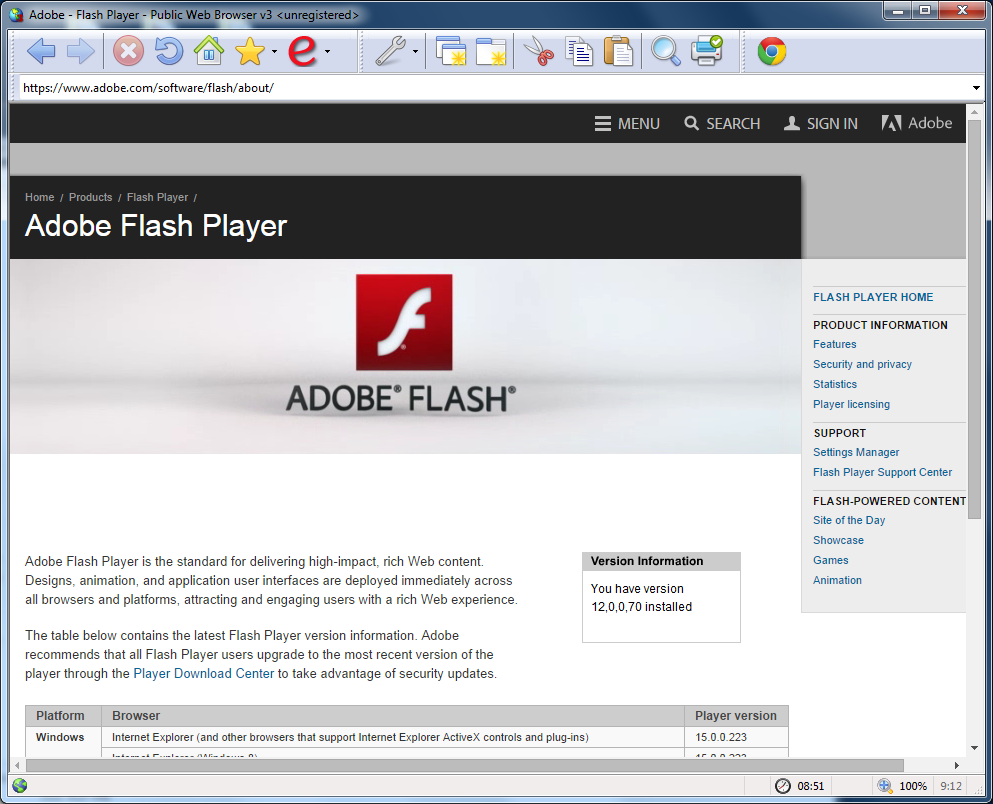Stop loading with the red X icon
993x804 pixels.
128,51
